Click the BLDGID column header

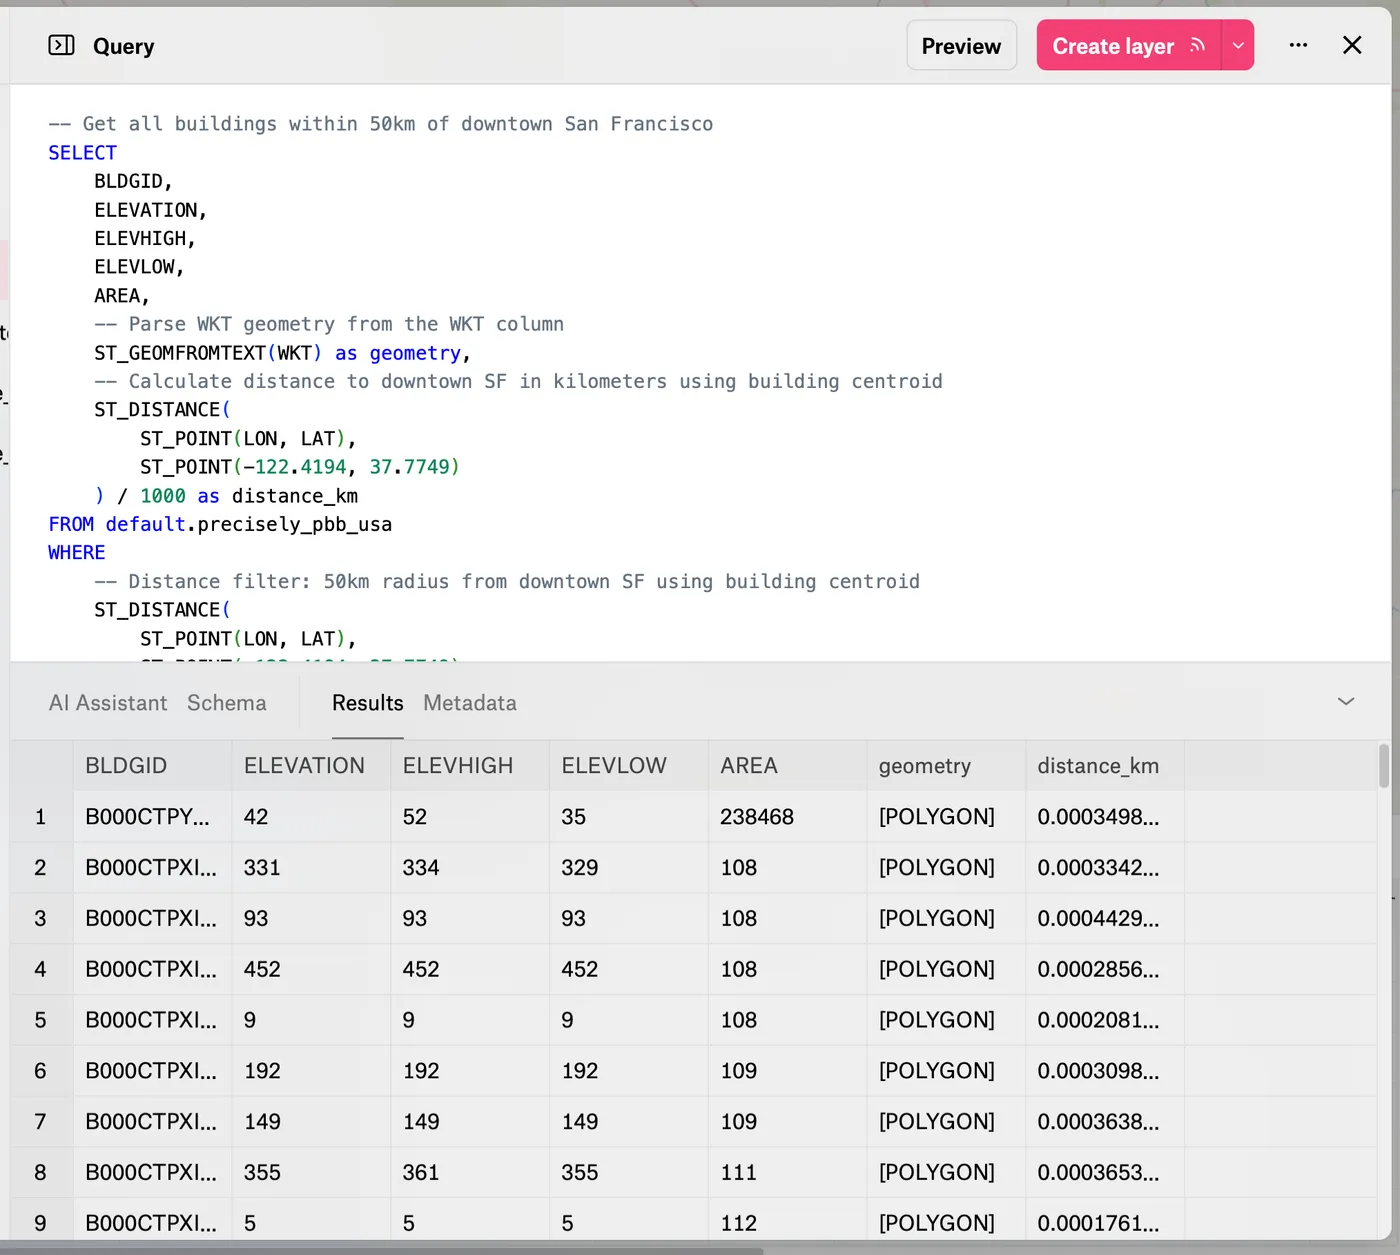pyautogui.click(x=152, y=766)
